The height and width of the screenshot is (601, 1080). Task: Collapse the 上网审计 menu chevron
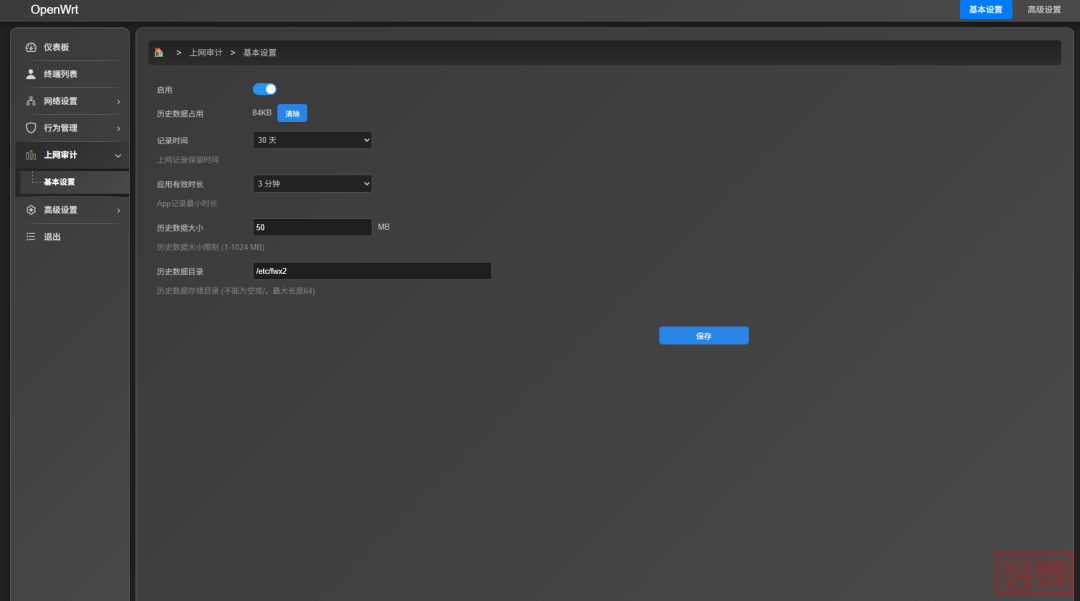click(x=118, y=155)
